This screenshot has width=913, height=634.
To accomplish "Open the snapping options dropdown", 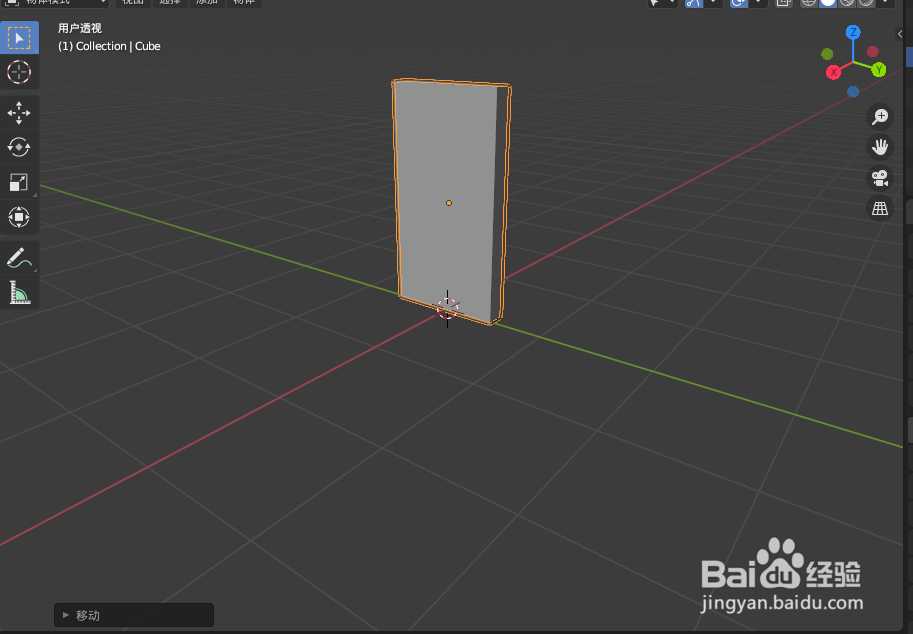I will [713, 3].
